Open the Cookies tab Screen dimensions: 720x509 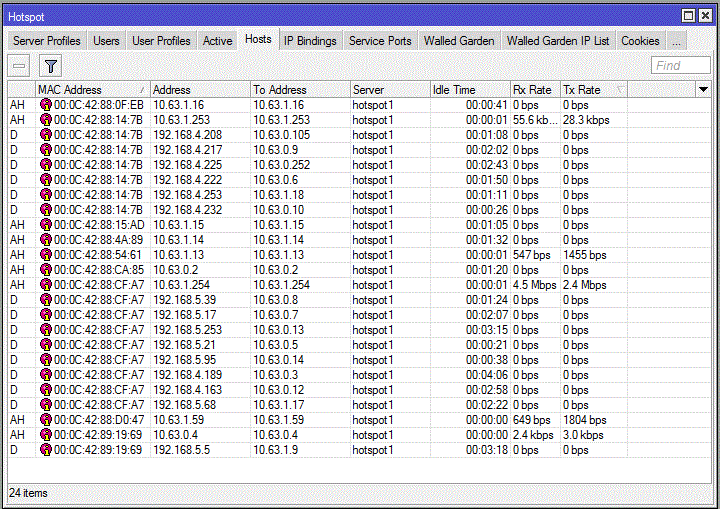tap(640, 41)
